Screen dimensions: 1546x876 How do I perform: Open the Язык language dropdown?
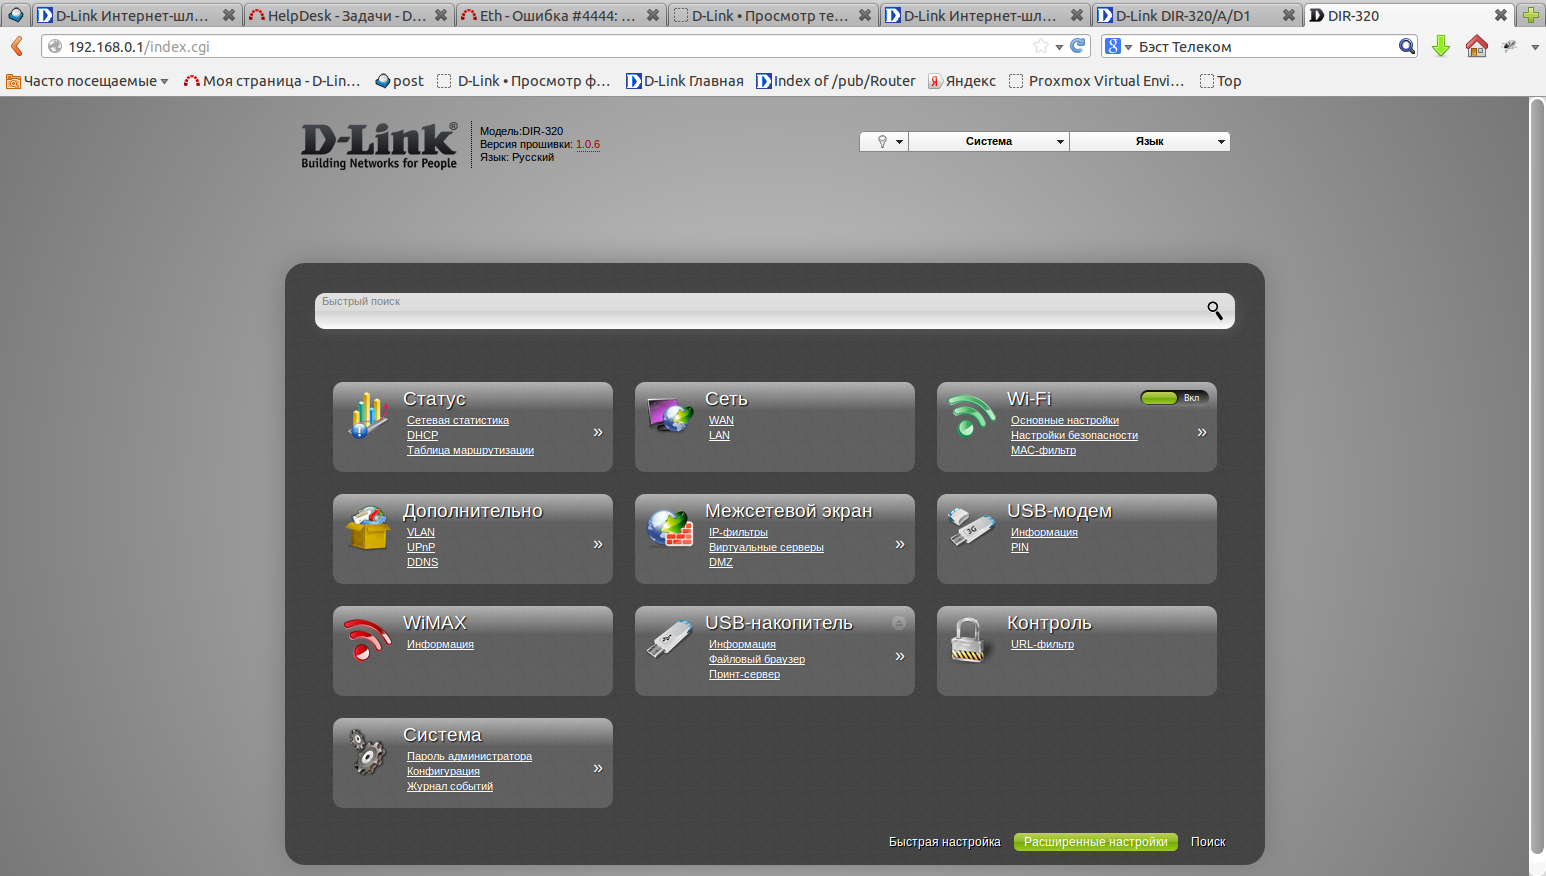click(1150, 142)
